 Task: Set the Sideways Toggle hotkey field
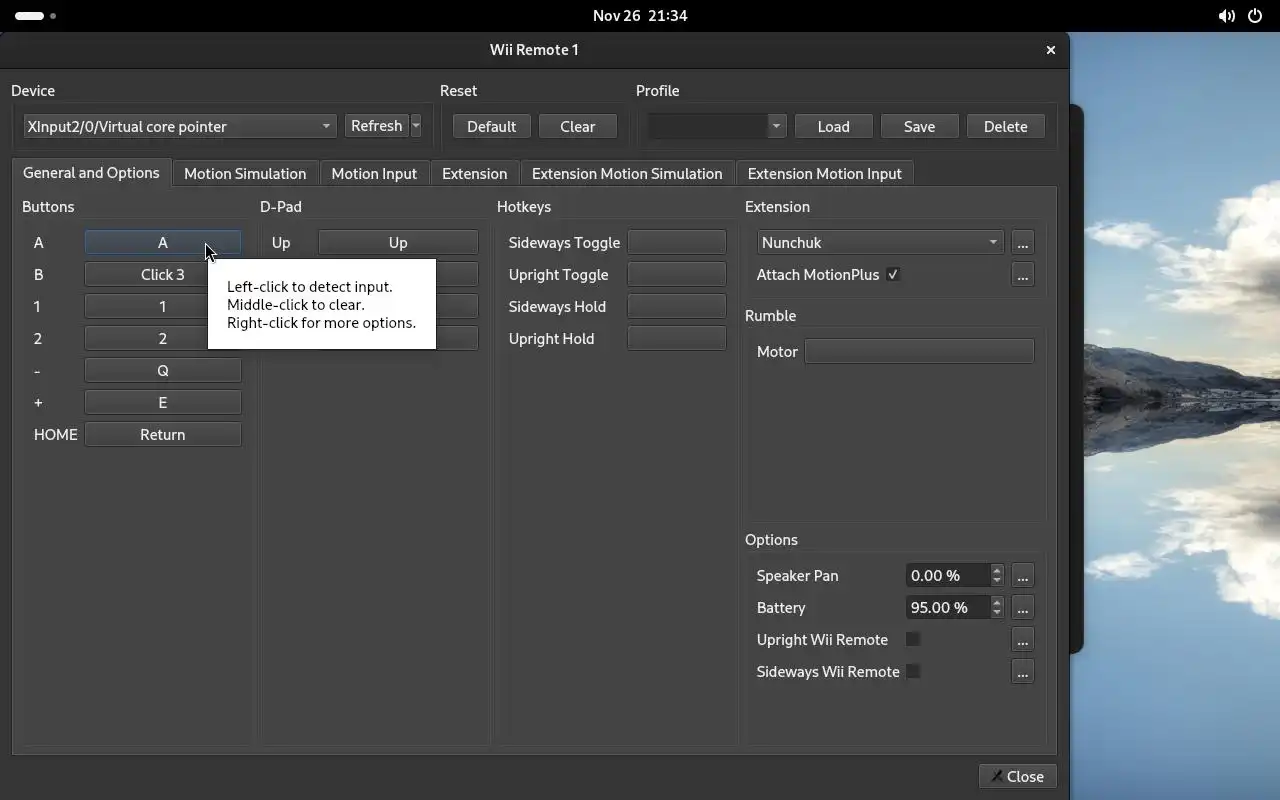(677, 242)
